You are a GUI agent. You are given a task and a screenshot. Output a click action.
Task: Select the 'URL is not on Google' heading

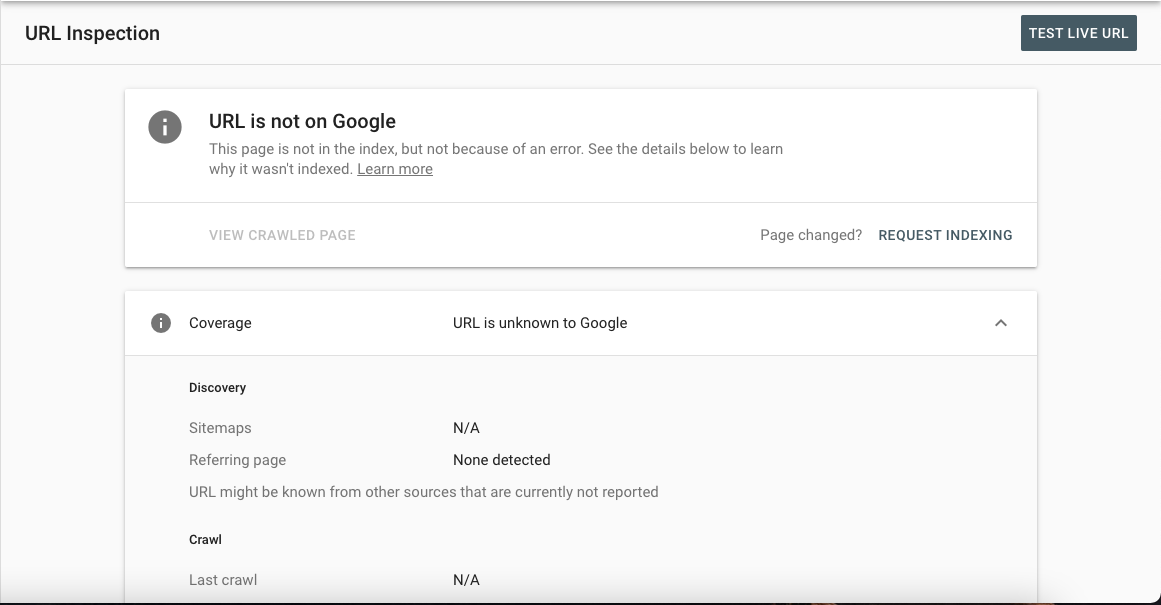[302, 121]
